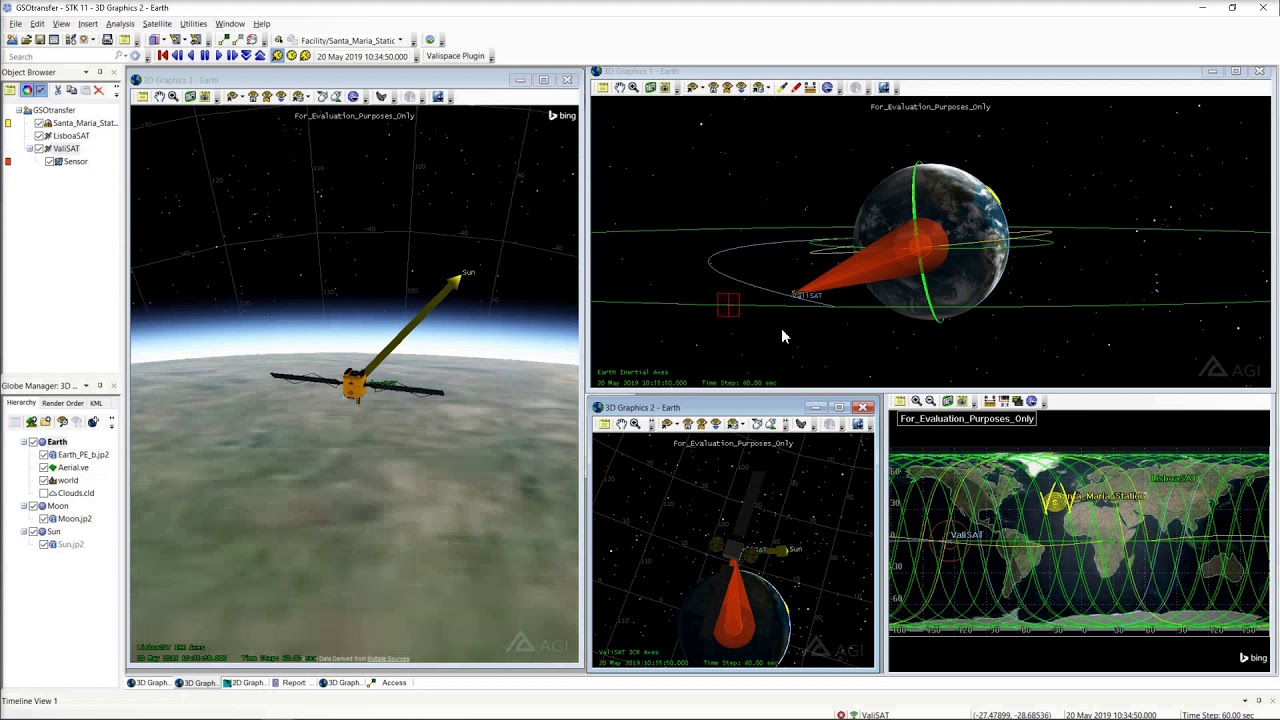Grab the globe in 3D Graphics 3 toolbar
The height and width of the screenshot is (720, 1280).
pyautogui.click(x=159, y=97)
